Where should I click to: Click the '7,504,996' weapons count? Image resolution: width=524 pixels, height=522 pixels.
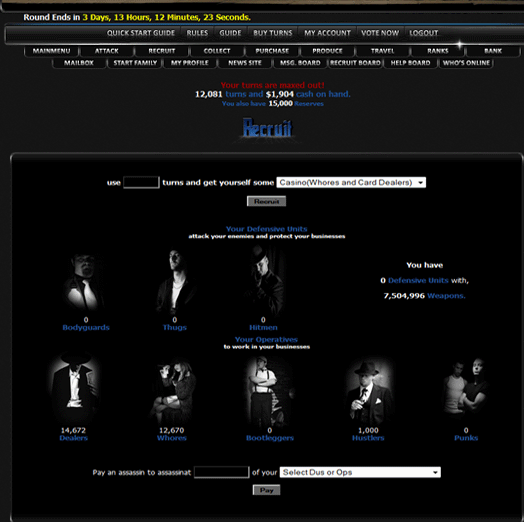pos(404,296)
